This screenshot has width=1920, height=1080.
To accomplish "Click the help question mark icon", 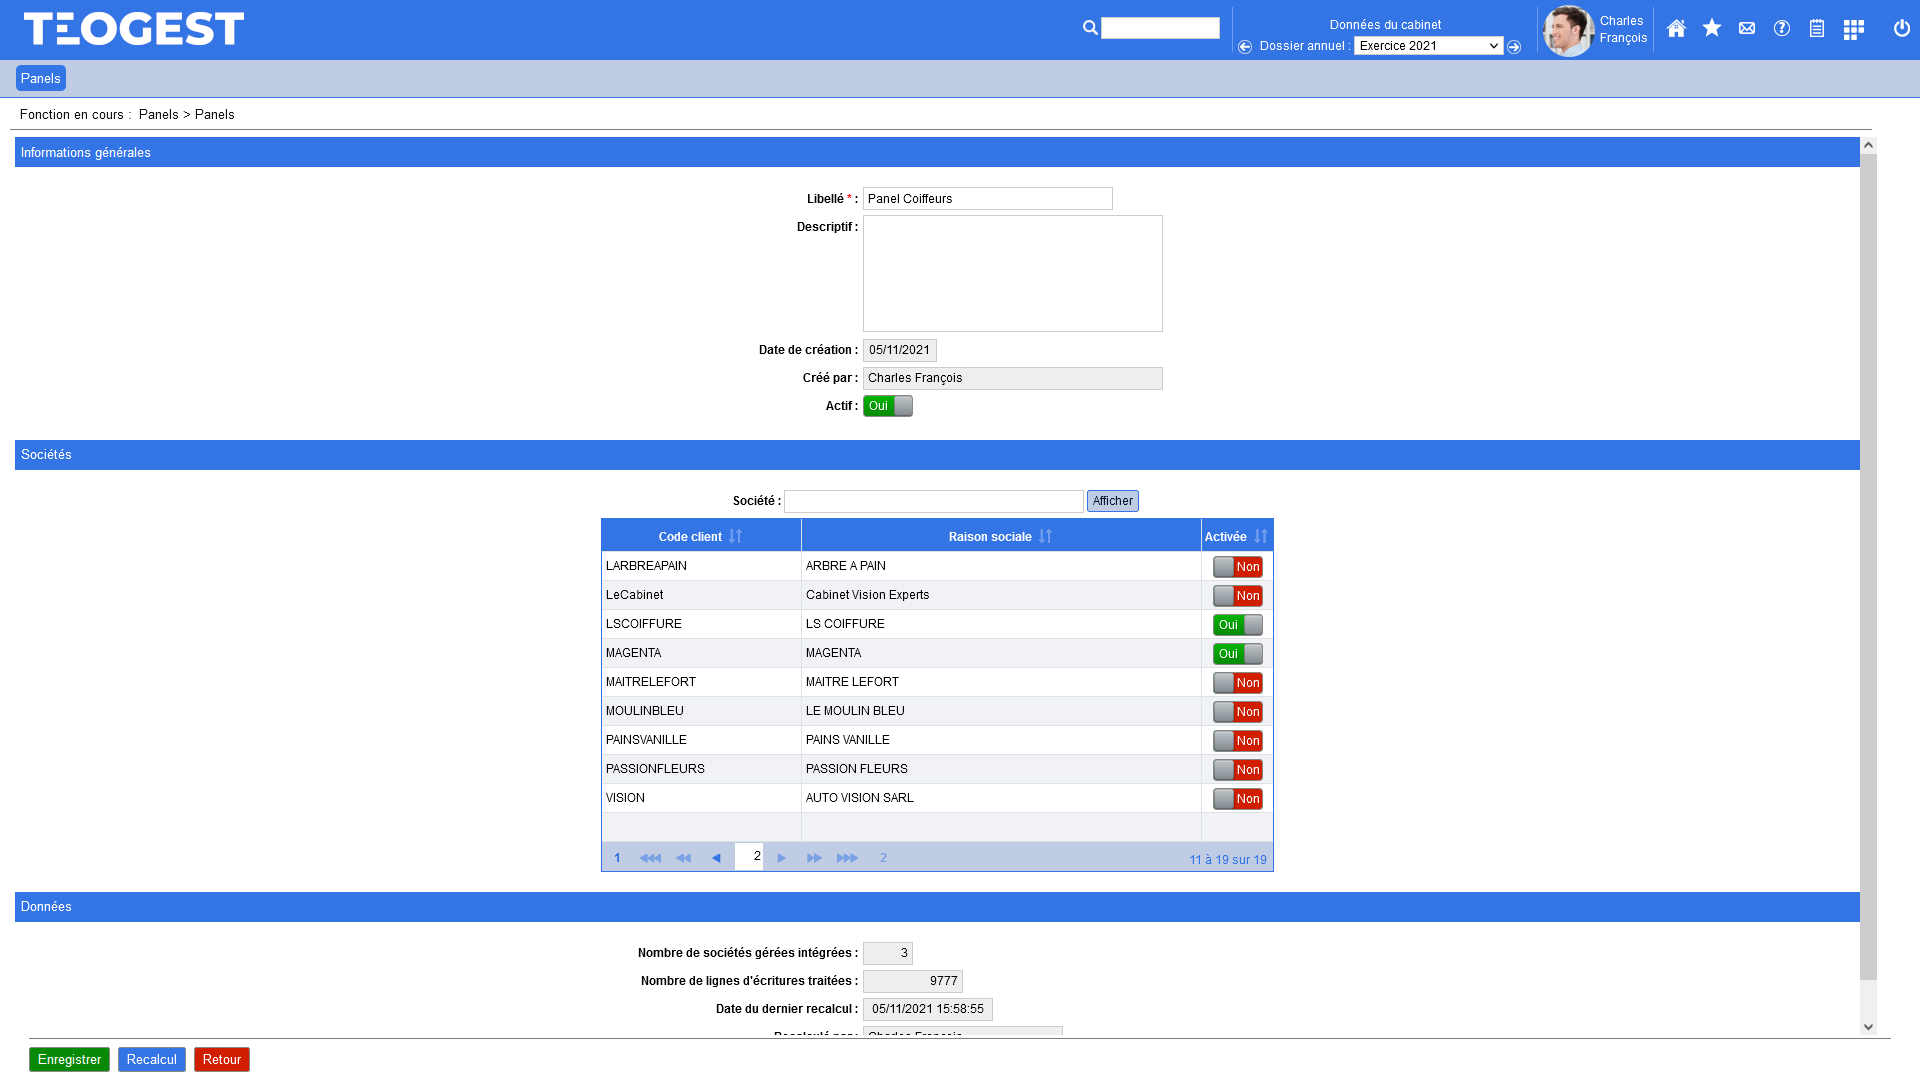I will [1781, 29].
